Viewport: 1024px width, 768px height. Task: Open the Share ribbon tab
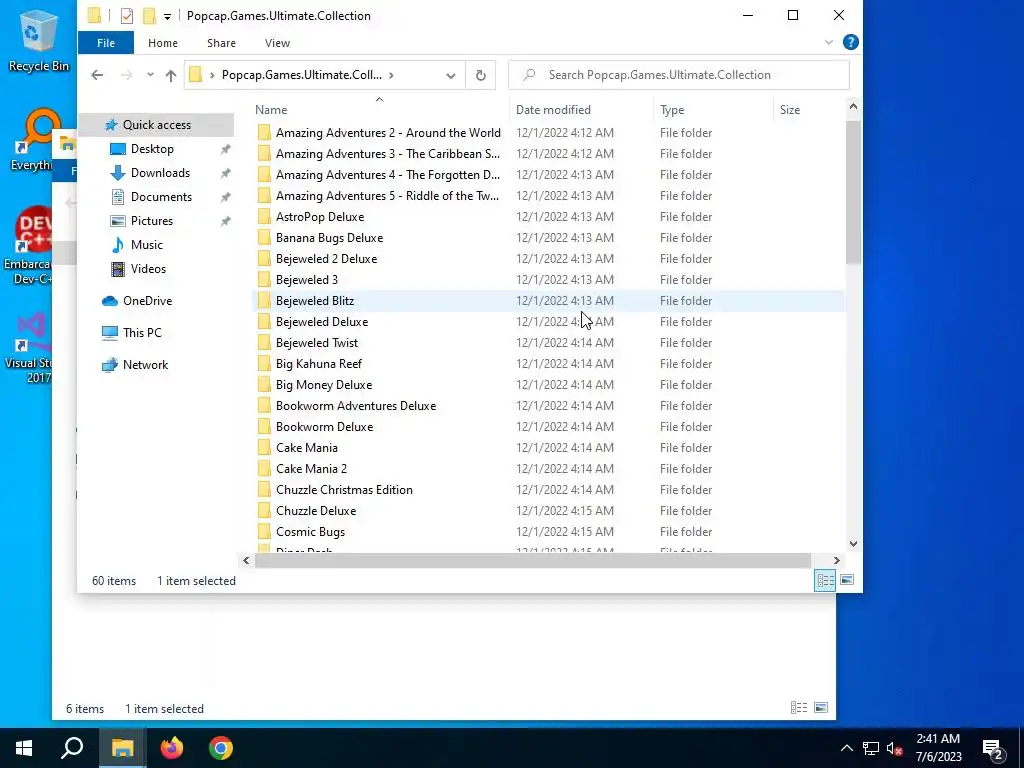(221, 43)
